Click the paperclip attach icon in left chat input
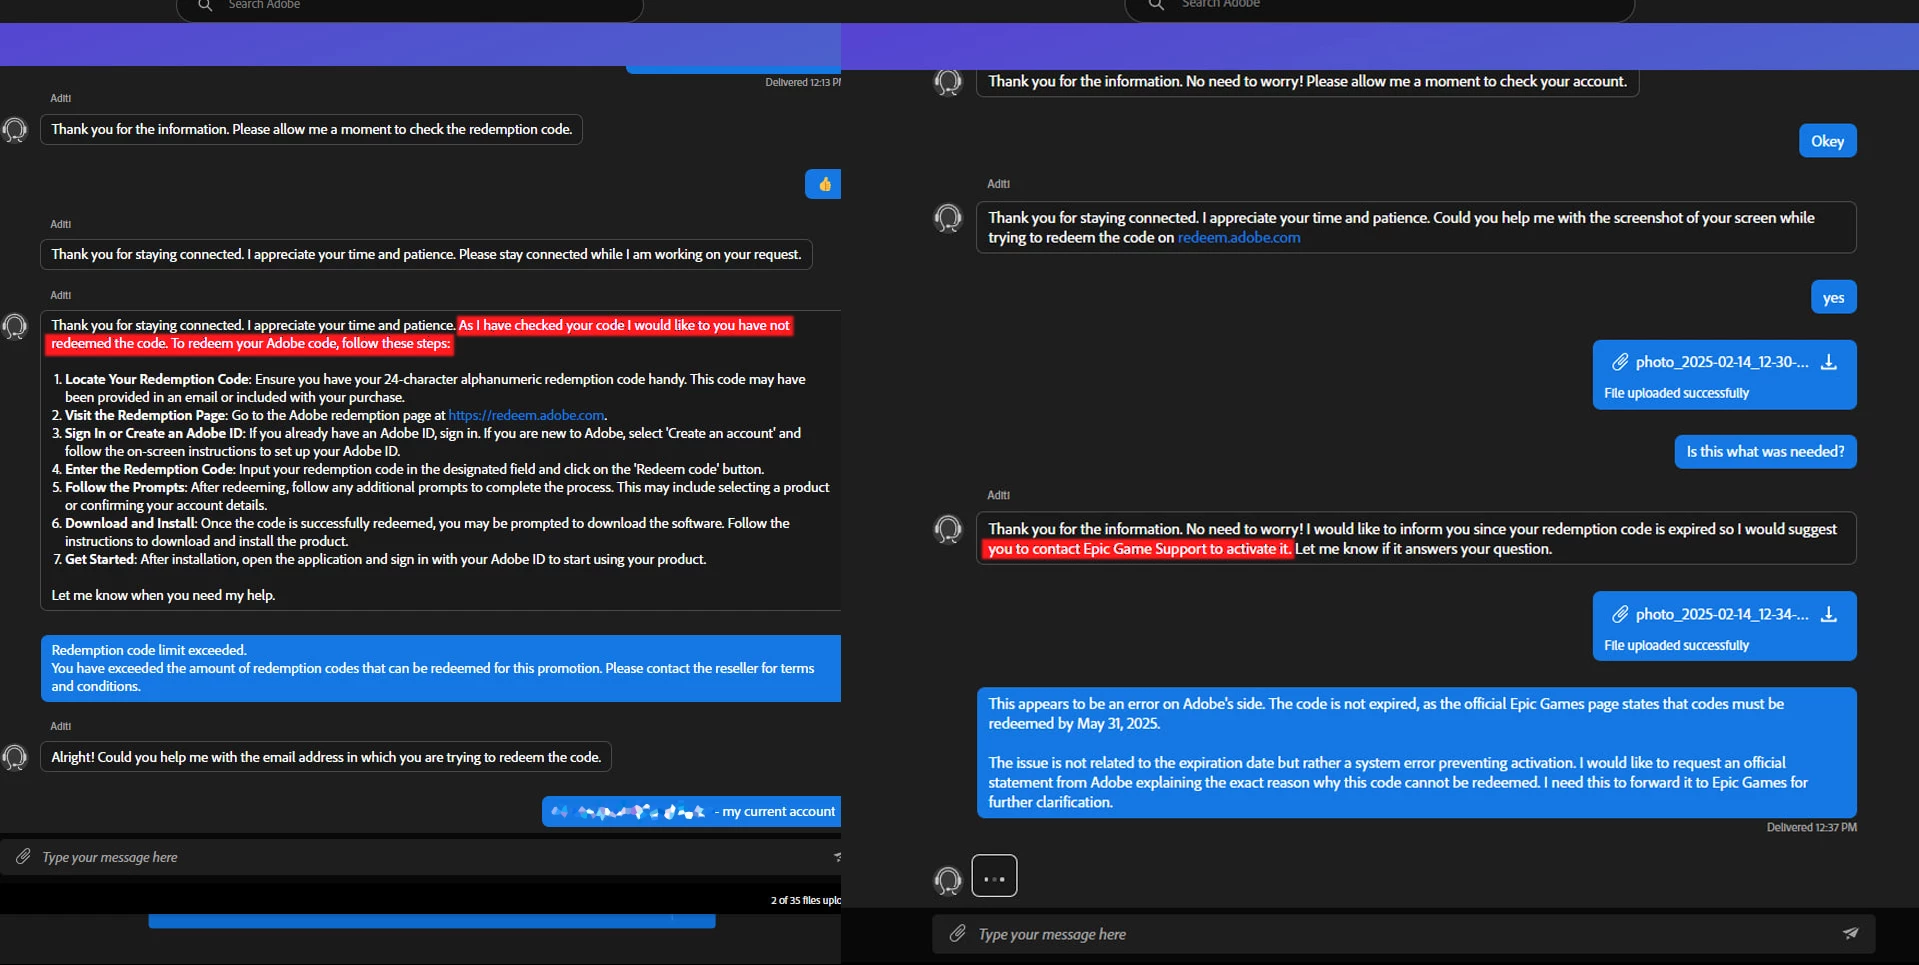The height and width of the screenshot is (965, 1919). coord(23,856)
